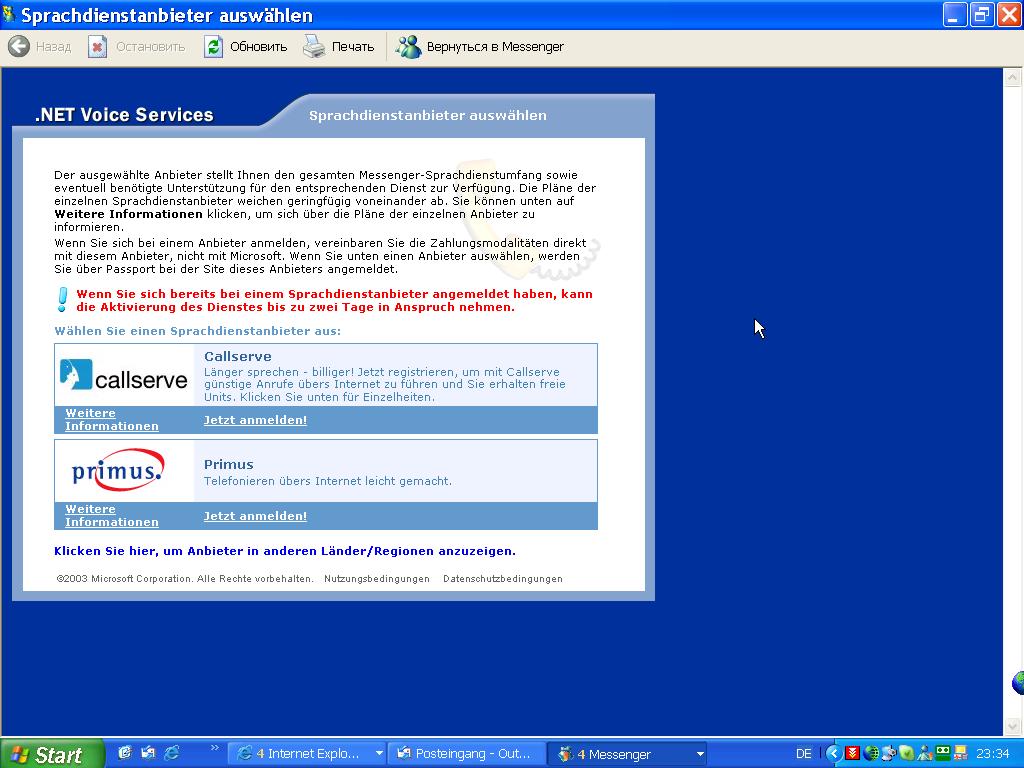Click the Messenger buddy tray icon
This screenshot has height=768, width=1024.
click(925, 753)
